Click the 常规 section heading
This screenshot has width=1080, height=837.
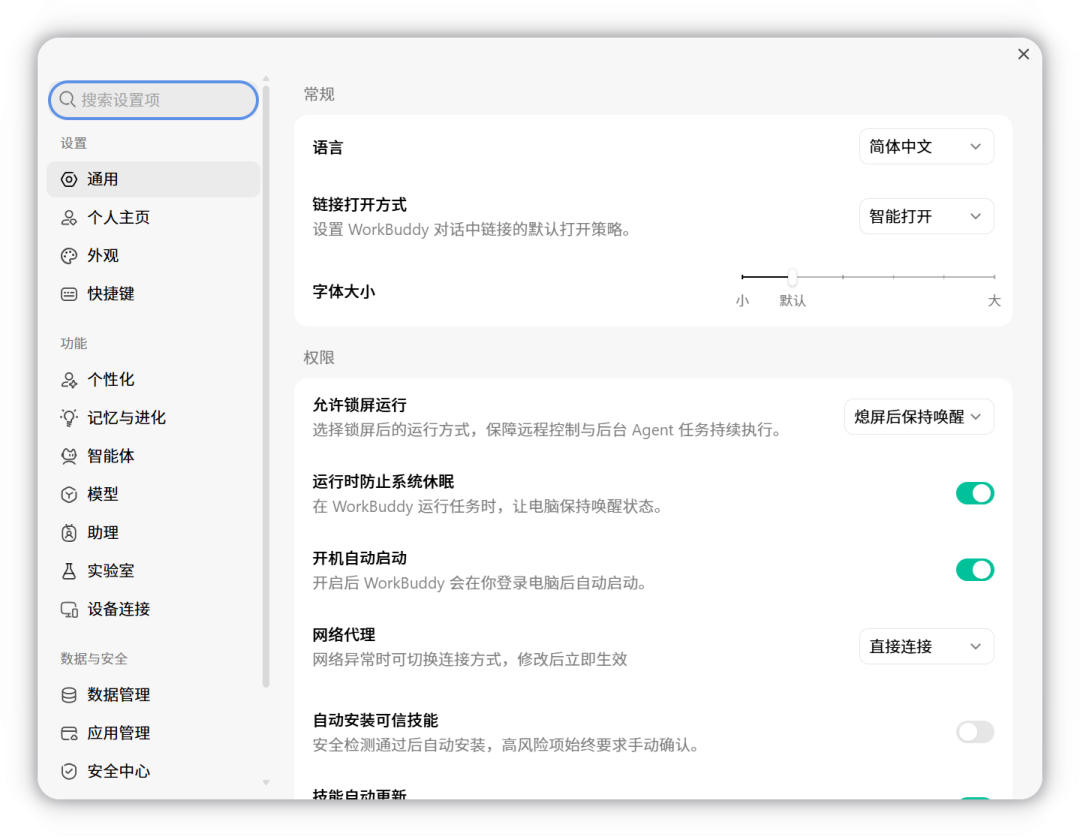[319, 94]
